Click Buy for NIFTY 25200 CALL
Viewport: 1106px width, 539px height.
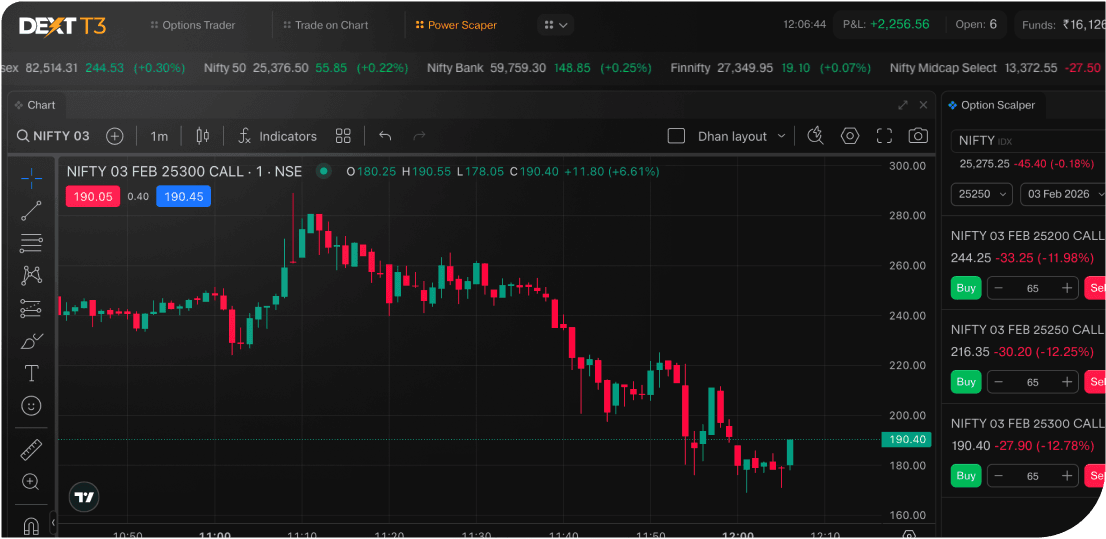pyautogui.click(x=965, y=288)
